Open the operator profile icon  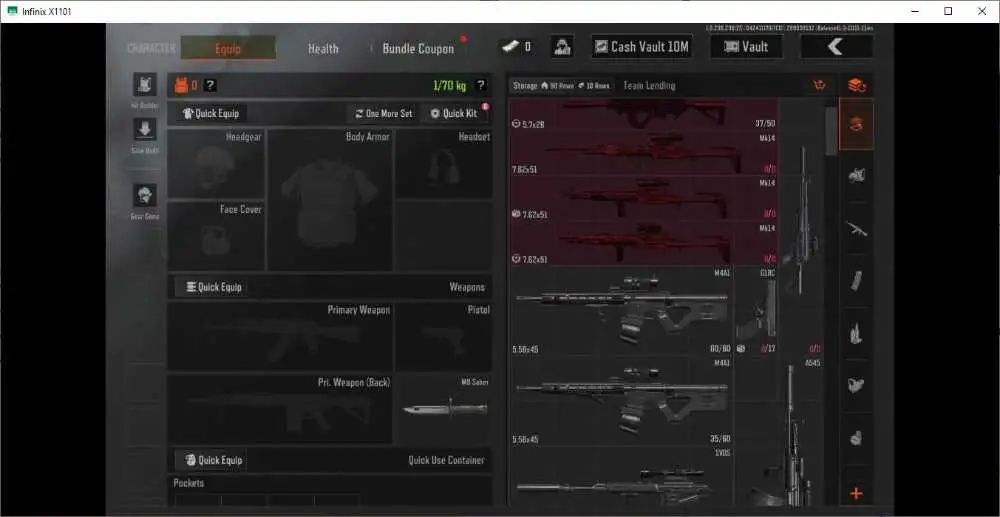(x=562, y=47)
